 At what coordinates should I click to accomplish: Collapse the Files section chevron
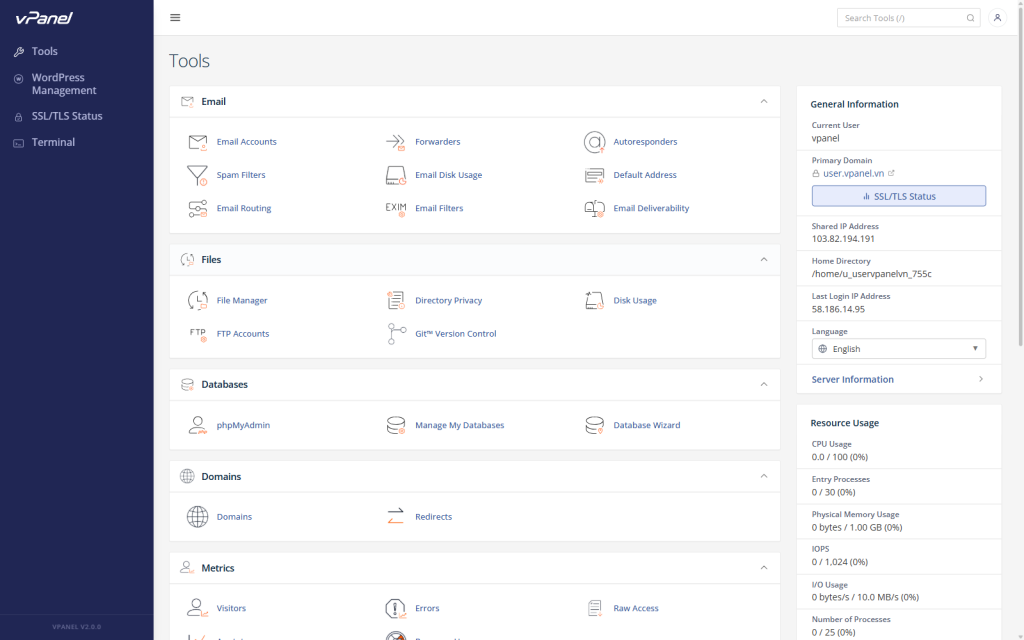(763, 259)
